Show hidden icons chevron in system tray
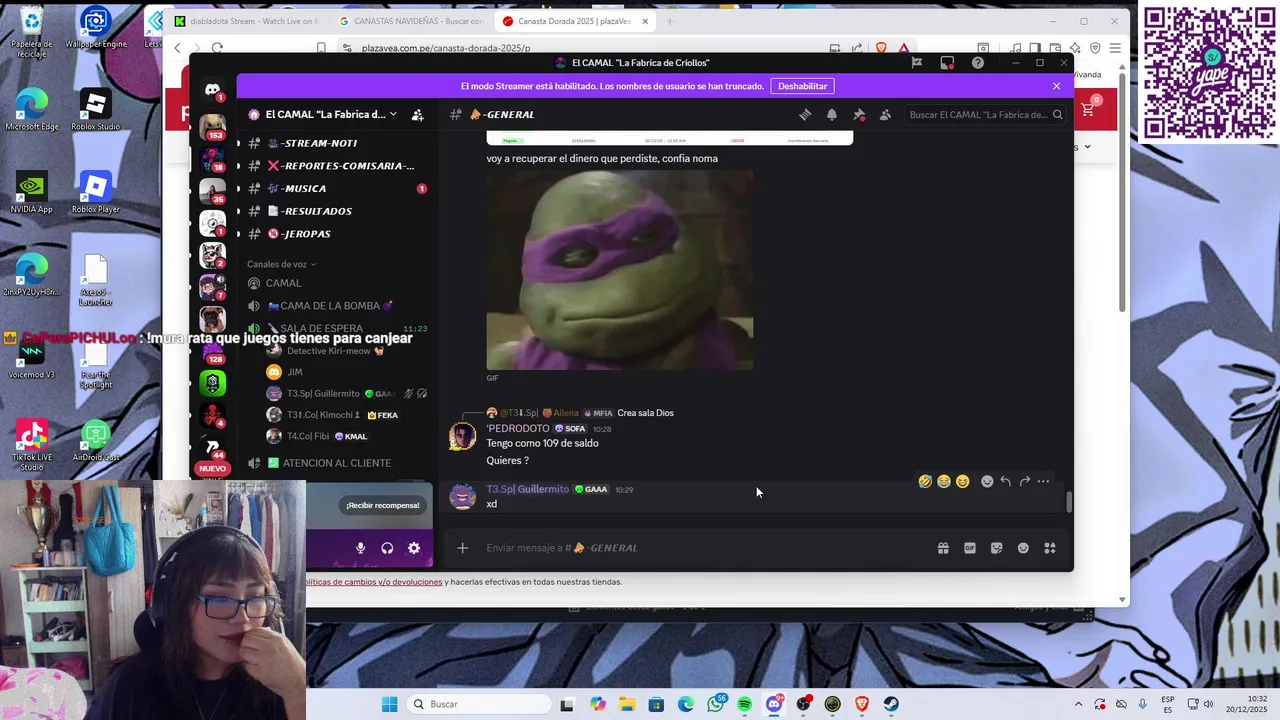 click(1078, 704)
